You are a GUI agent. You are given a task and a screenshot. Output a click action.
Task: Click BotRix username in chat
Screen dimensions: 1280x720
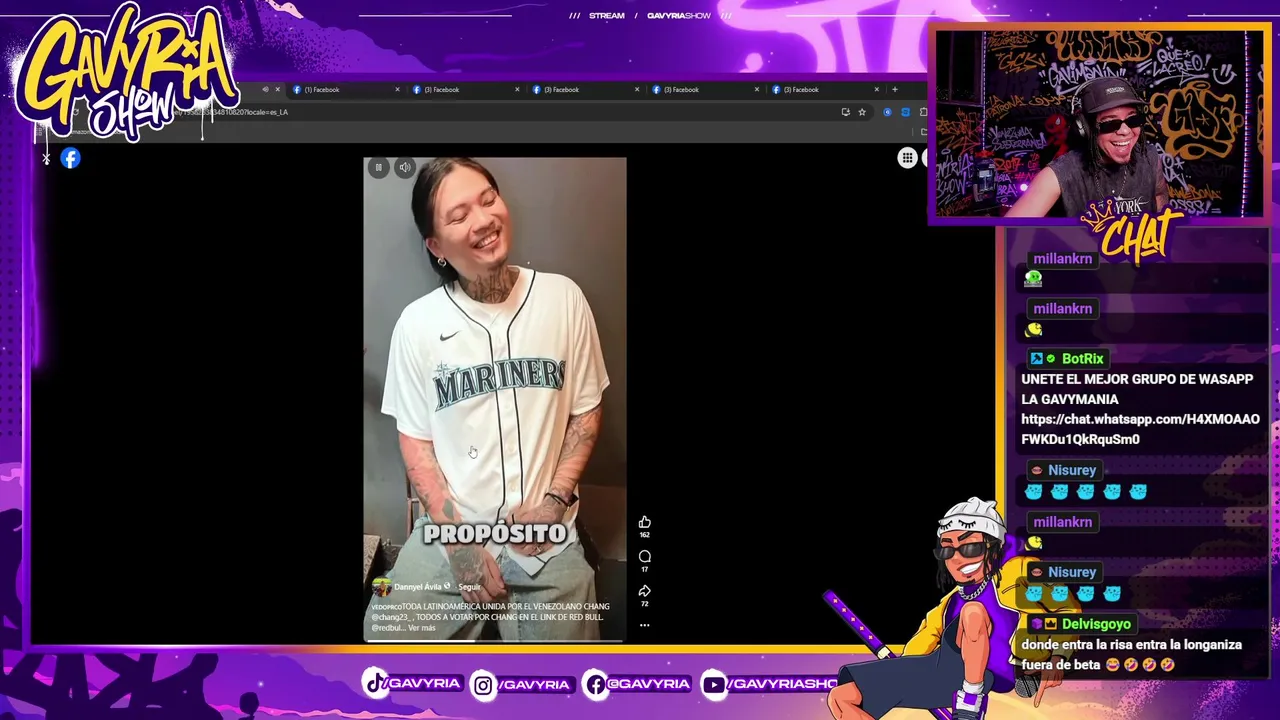1082,359
